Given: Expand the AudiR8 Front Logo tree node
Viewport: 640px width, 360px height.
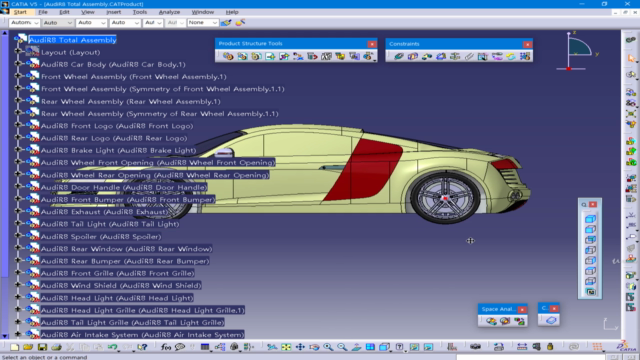Looking at the screenshot, I should coord(18,125).
